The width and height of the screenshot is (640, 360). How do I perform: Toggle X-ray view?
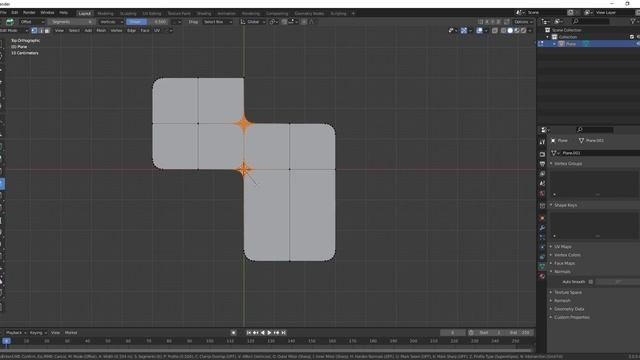tap(495, 30)
